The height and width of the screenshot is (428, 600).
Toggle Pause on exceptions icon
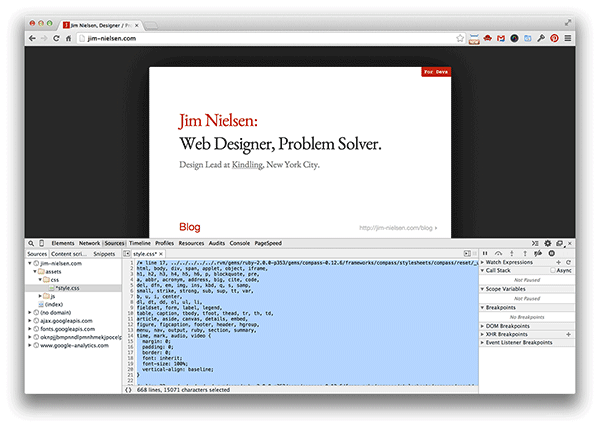[x=551, y=253]
